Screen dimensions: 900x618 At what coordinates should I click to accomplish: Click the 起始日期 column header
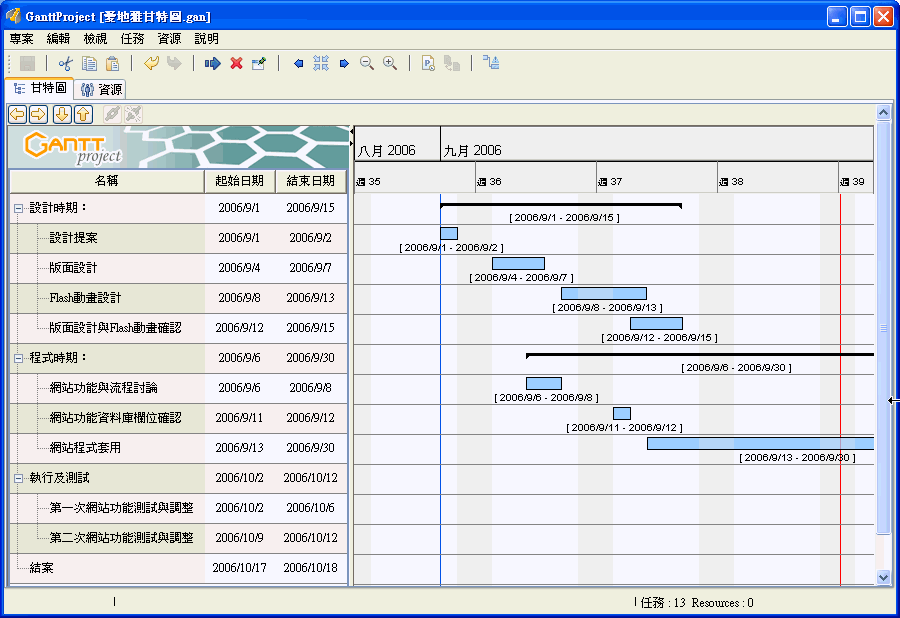click(239, 181)
